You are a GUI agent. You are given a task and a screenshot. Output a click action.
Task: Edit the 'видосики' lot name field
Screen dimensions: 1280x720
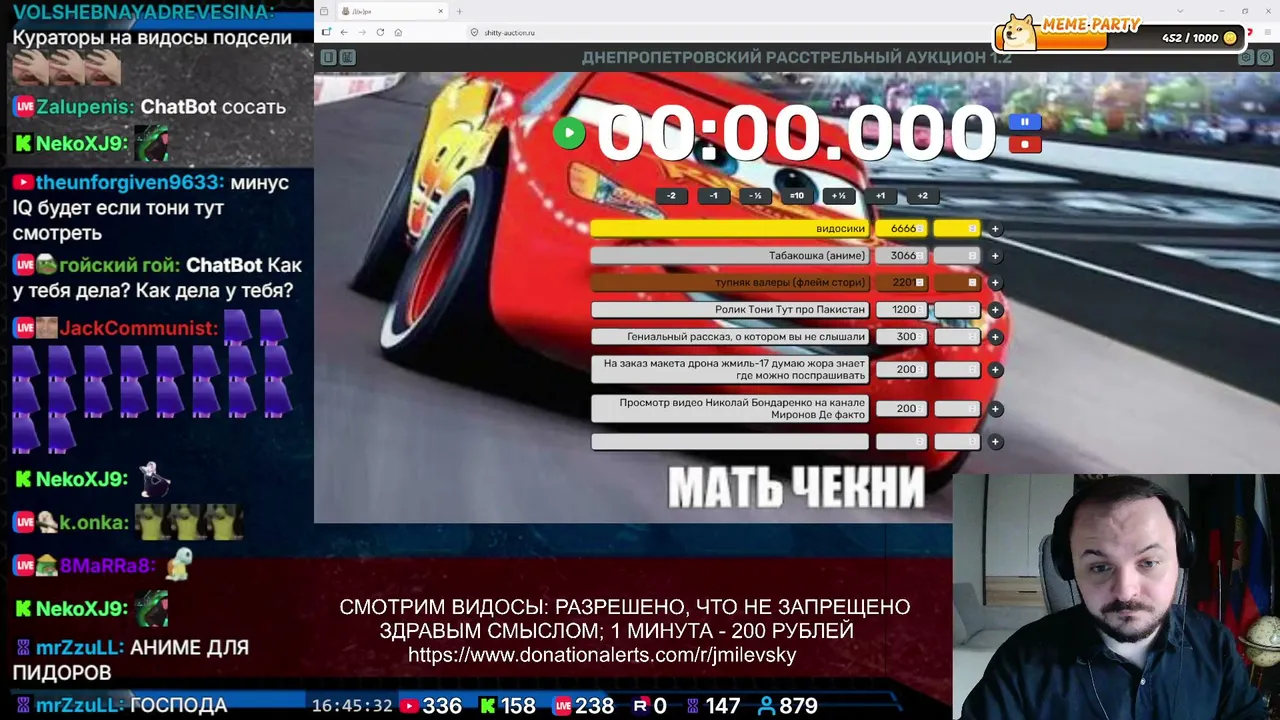pos(730,229)
